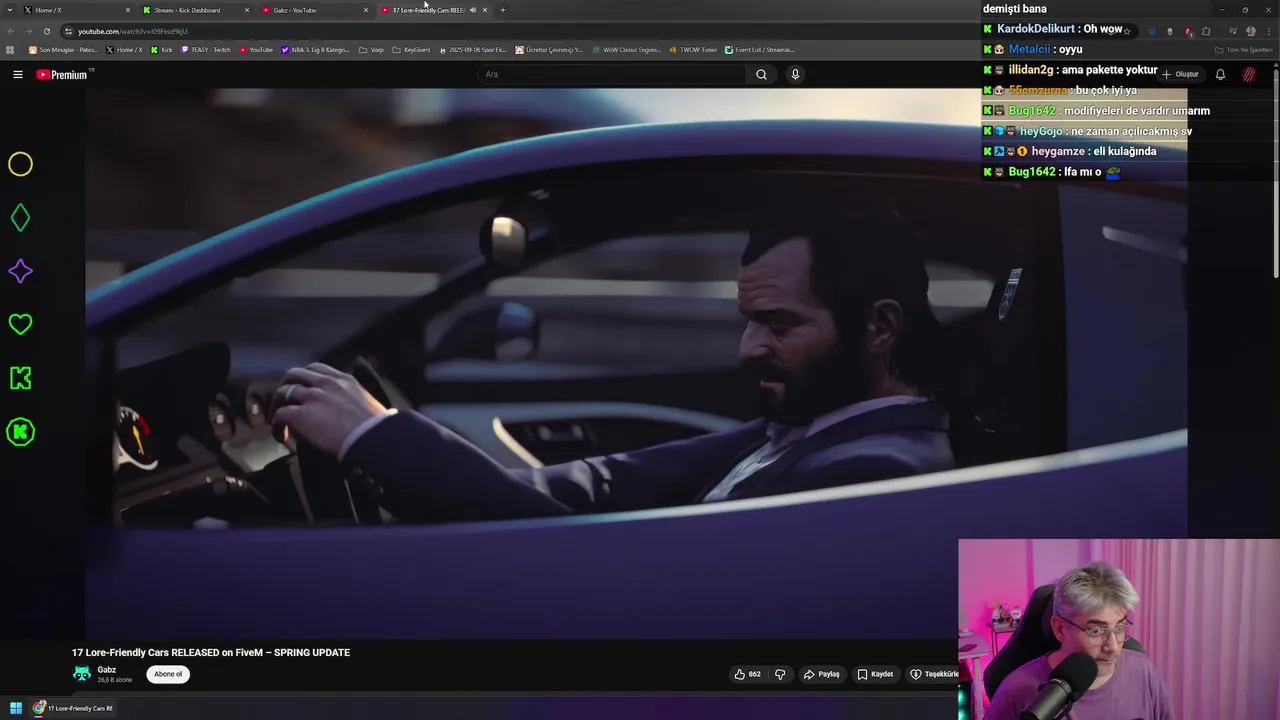Close the Home / X tab
Viewport: 1280px width, 720px height.
[x=127, y=10]
